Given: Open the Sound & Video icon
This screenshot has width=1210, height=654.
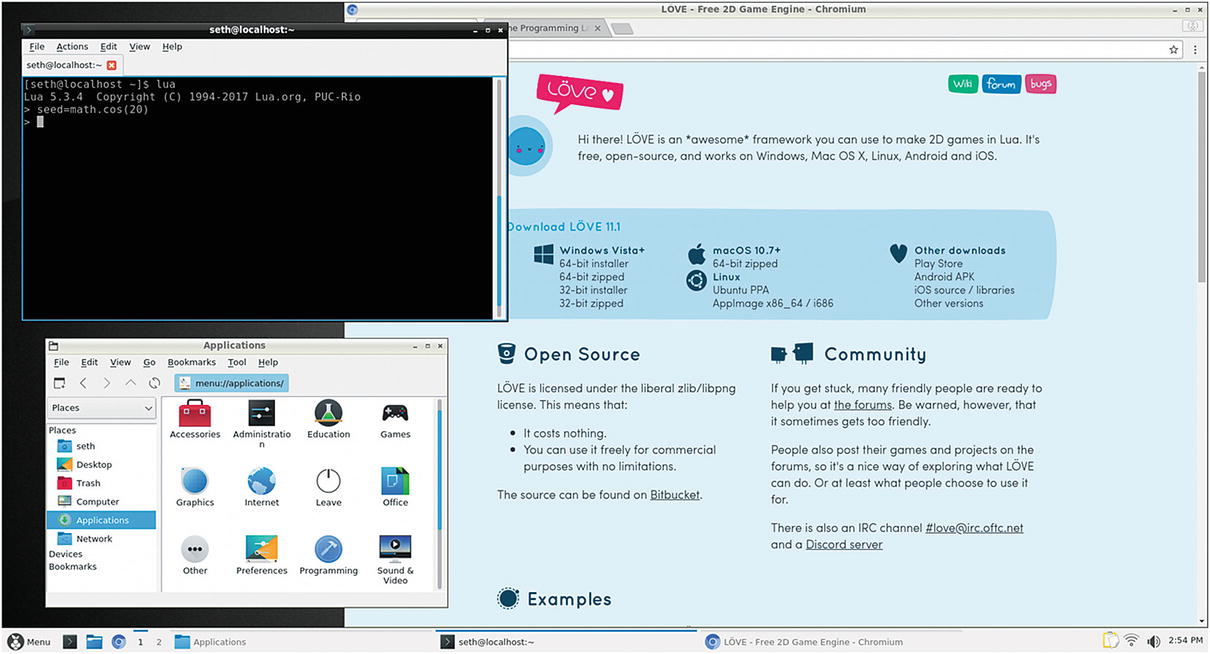Looking at the screenshot, I should [395, 548].
